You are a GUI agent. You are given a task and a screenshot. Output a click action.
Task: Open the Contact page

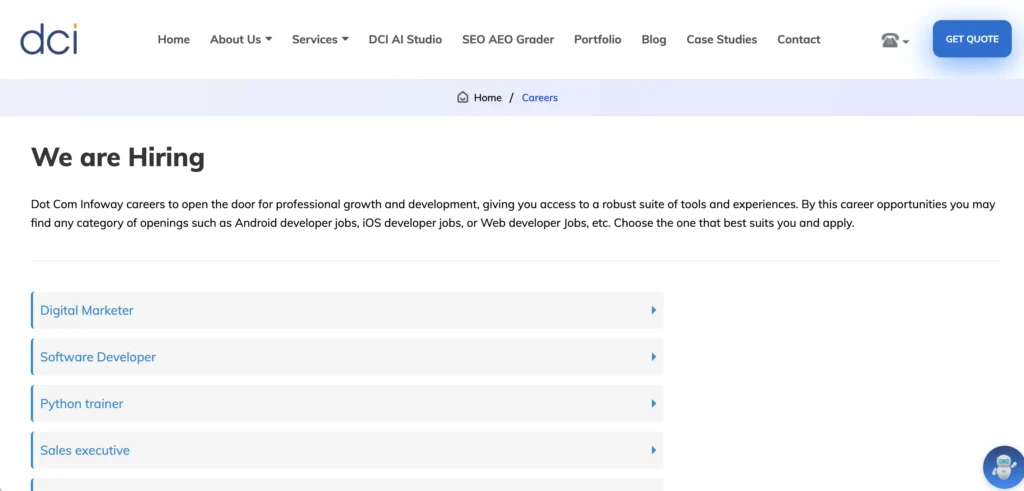coord(799,39)
